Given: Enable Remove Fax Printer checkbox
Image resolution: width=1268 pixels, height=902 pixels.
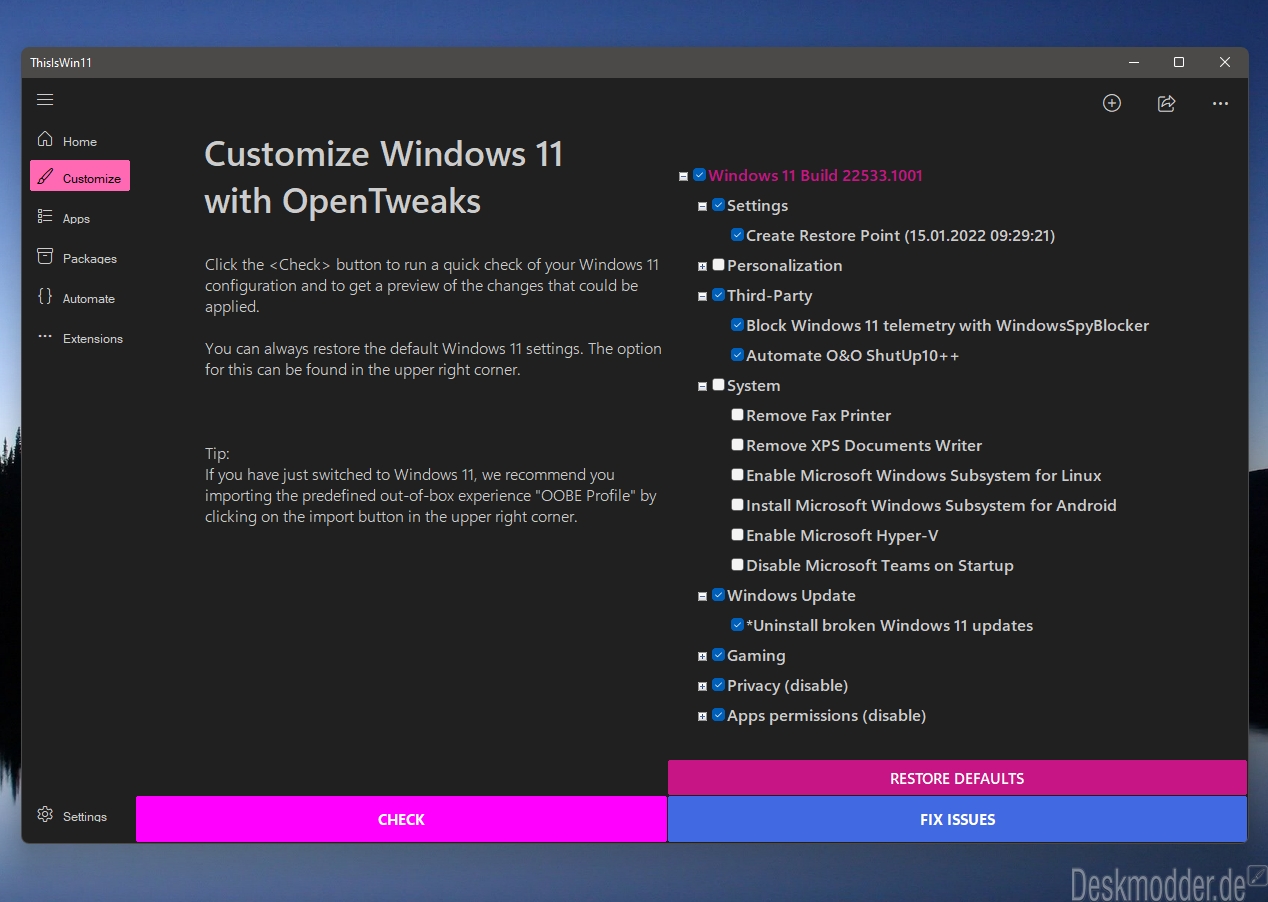Looking at the screenshot, I should pyautogui.click(x=737, y=415).
